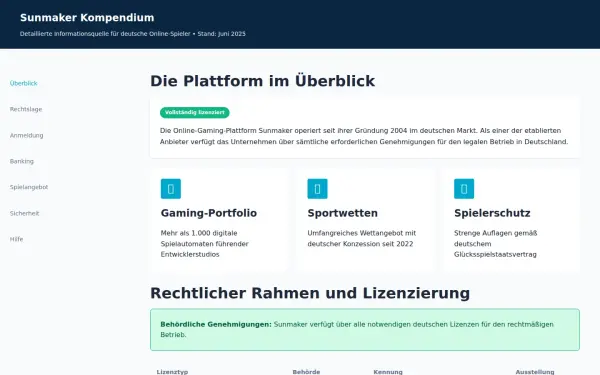Click the 'Umfangreiches Wettangebot' description

click(x=362, y=238)
